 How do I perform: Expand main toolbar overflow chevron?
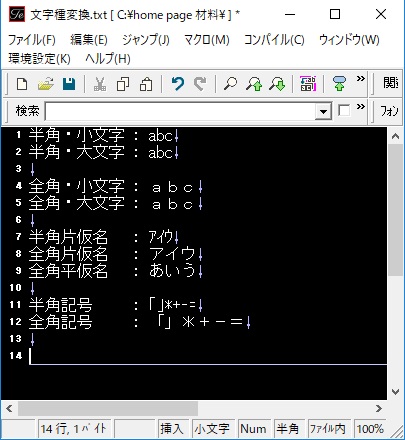pos(361,79)
